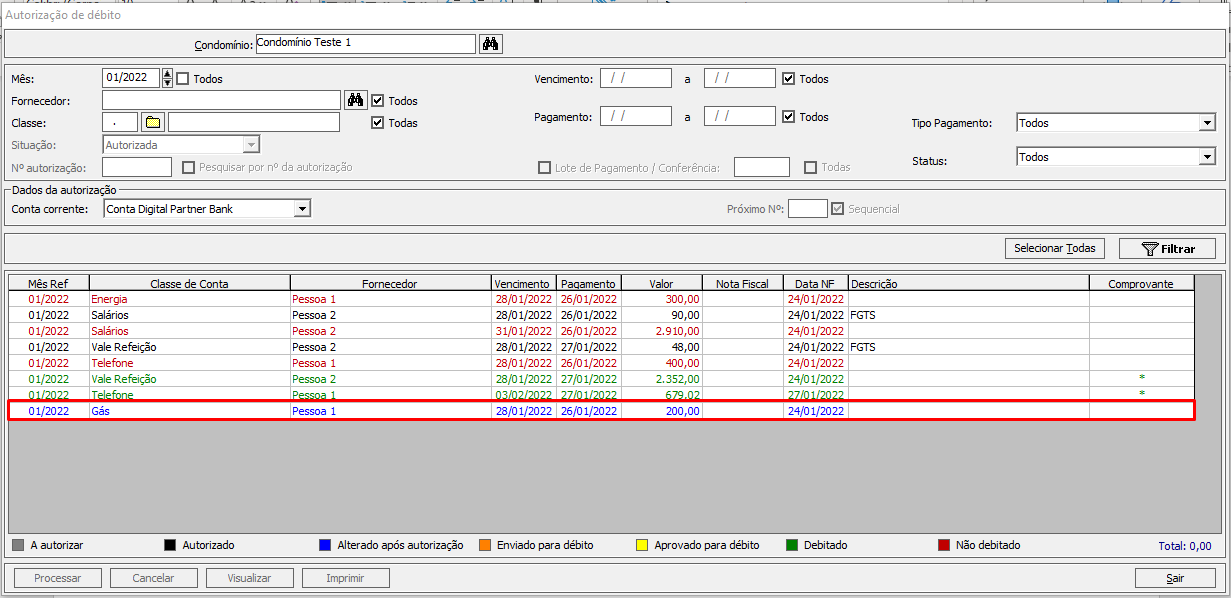Toggle Pesquisar por nº da autorização checkbox
This screenshot has height=598, width=1231.
(188, 167)
